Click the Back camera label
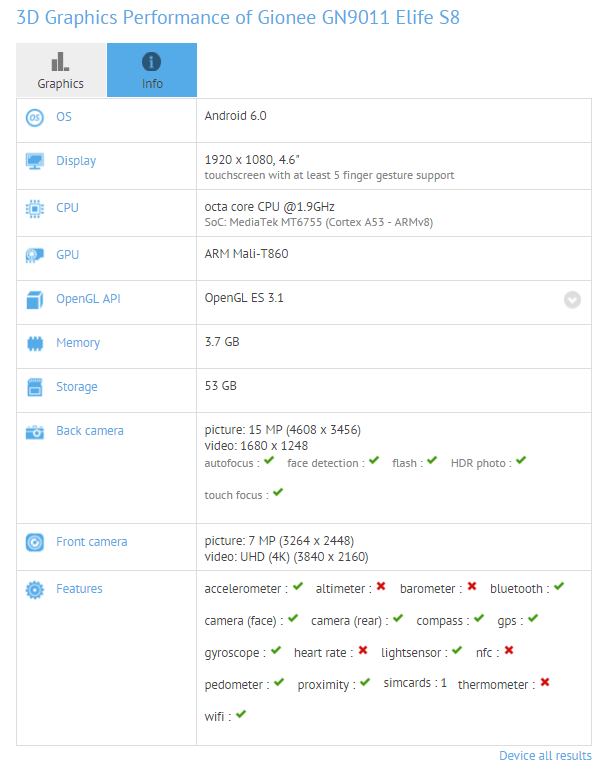The width and height of the screenshot is (607, 775). (90, 431)
